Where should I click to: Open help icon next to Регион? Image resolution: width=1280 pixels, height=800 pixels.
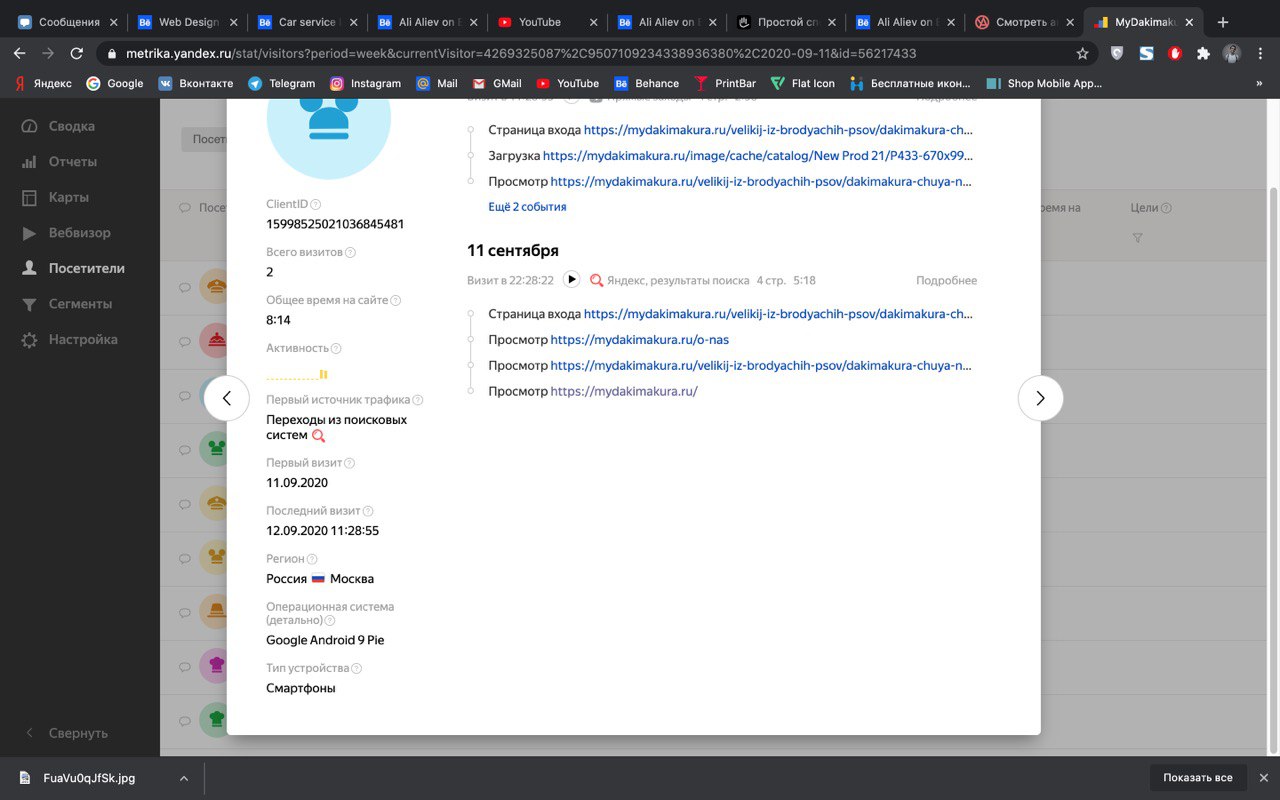(x=312, y=559)
